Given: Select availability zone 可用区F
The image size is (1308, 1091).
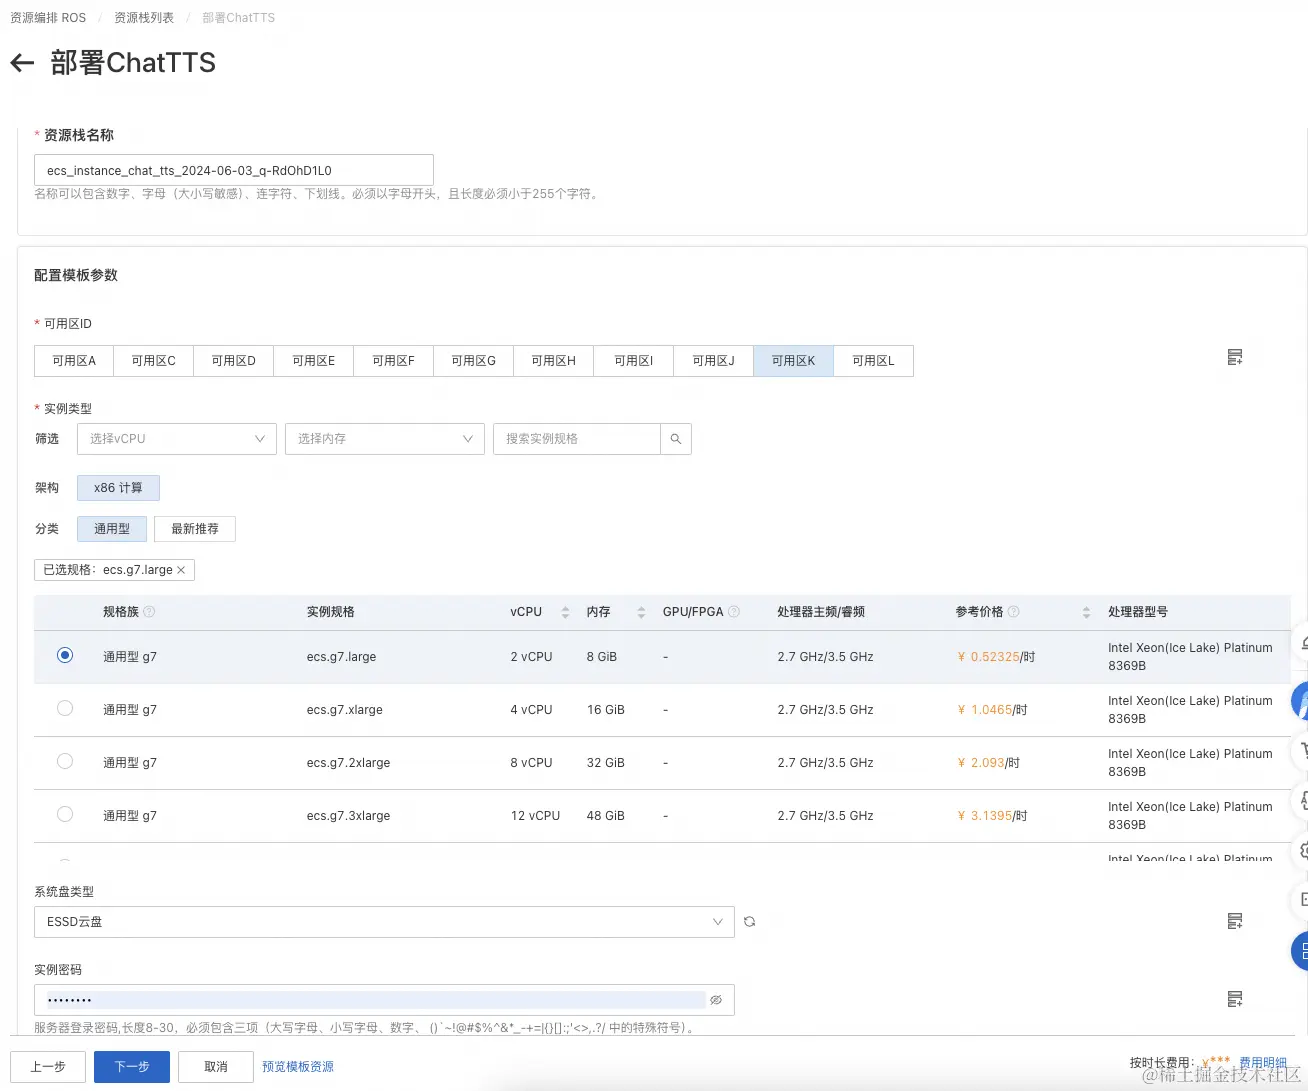Looking at the screenshot, I should [x=394, y=361].
